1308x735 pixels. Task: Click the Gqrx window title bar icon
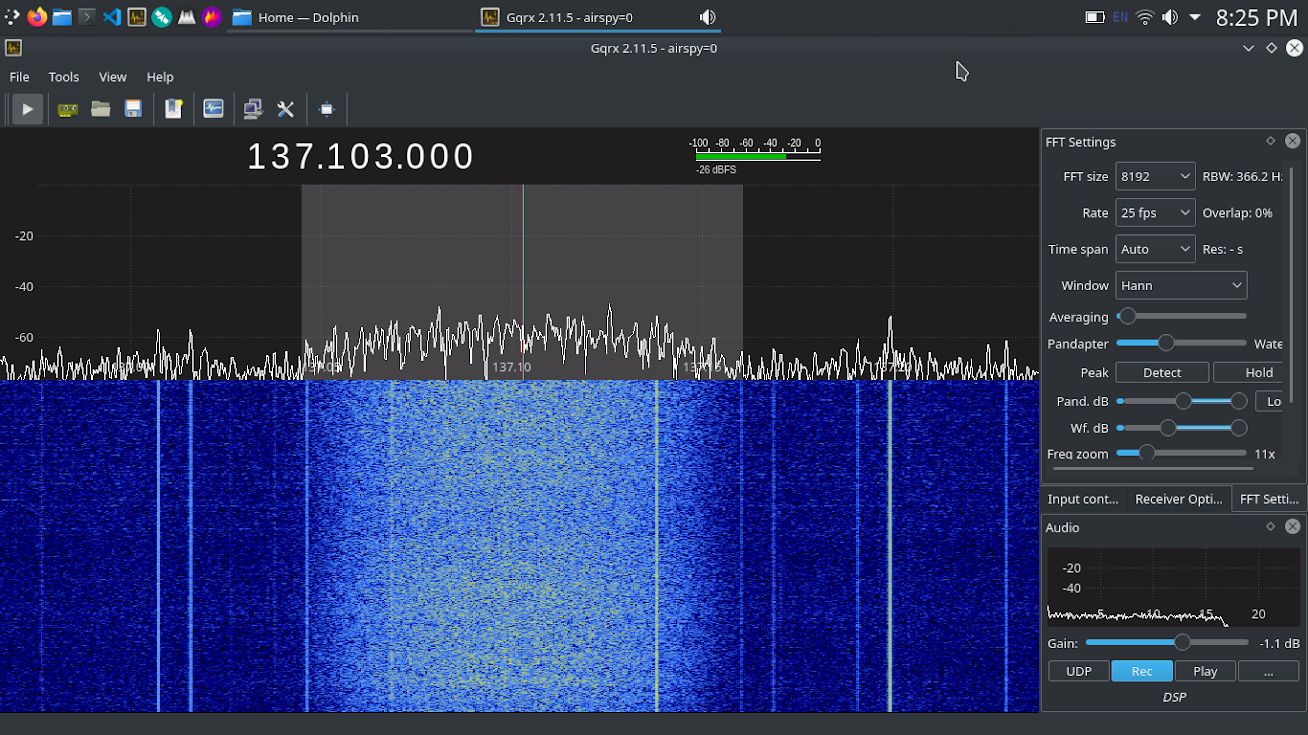click(x=13, y=48)
